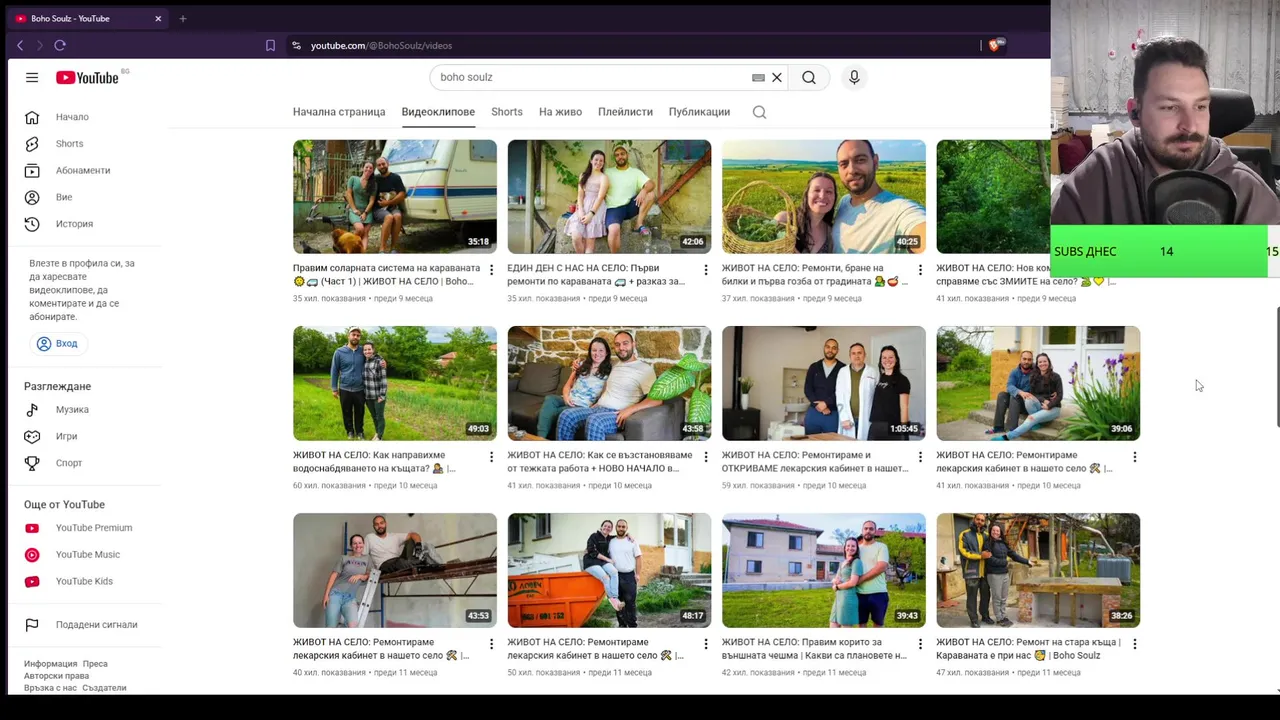Open the Абонаменти subscriptions icon
The image size is (1280, 720).
(x=32, y=170)
